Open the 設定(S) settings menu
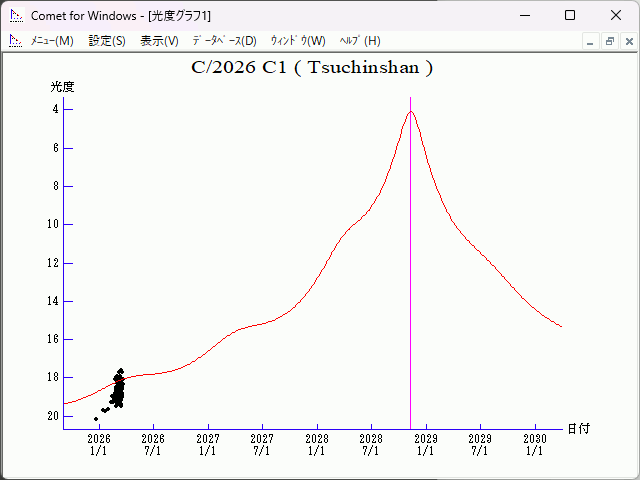Screen dimensions: 640x480 pyautogui.click(x=107, y=41)
